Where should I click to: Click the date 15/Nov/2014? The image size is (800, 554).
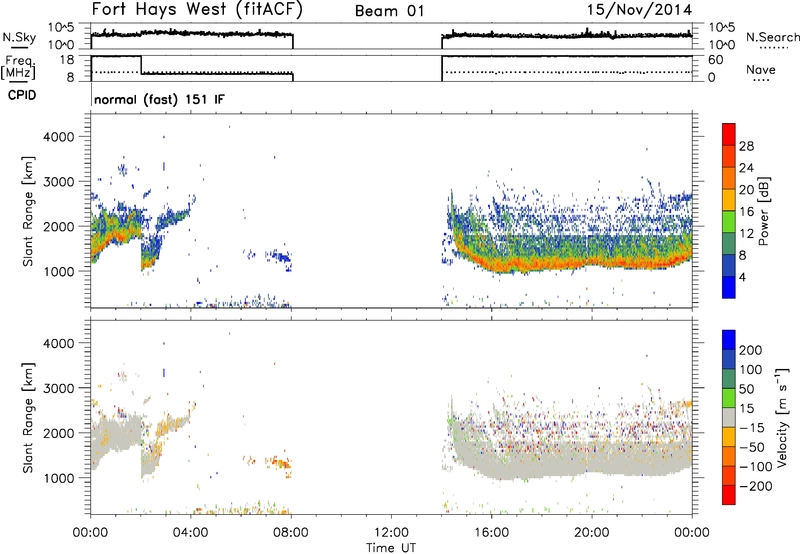click(x=639, y=10)
